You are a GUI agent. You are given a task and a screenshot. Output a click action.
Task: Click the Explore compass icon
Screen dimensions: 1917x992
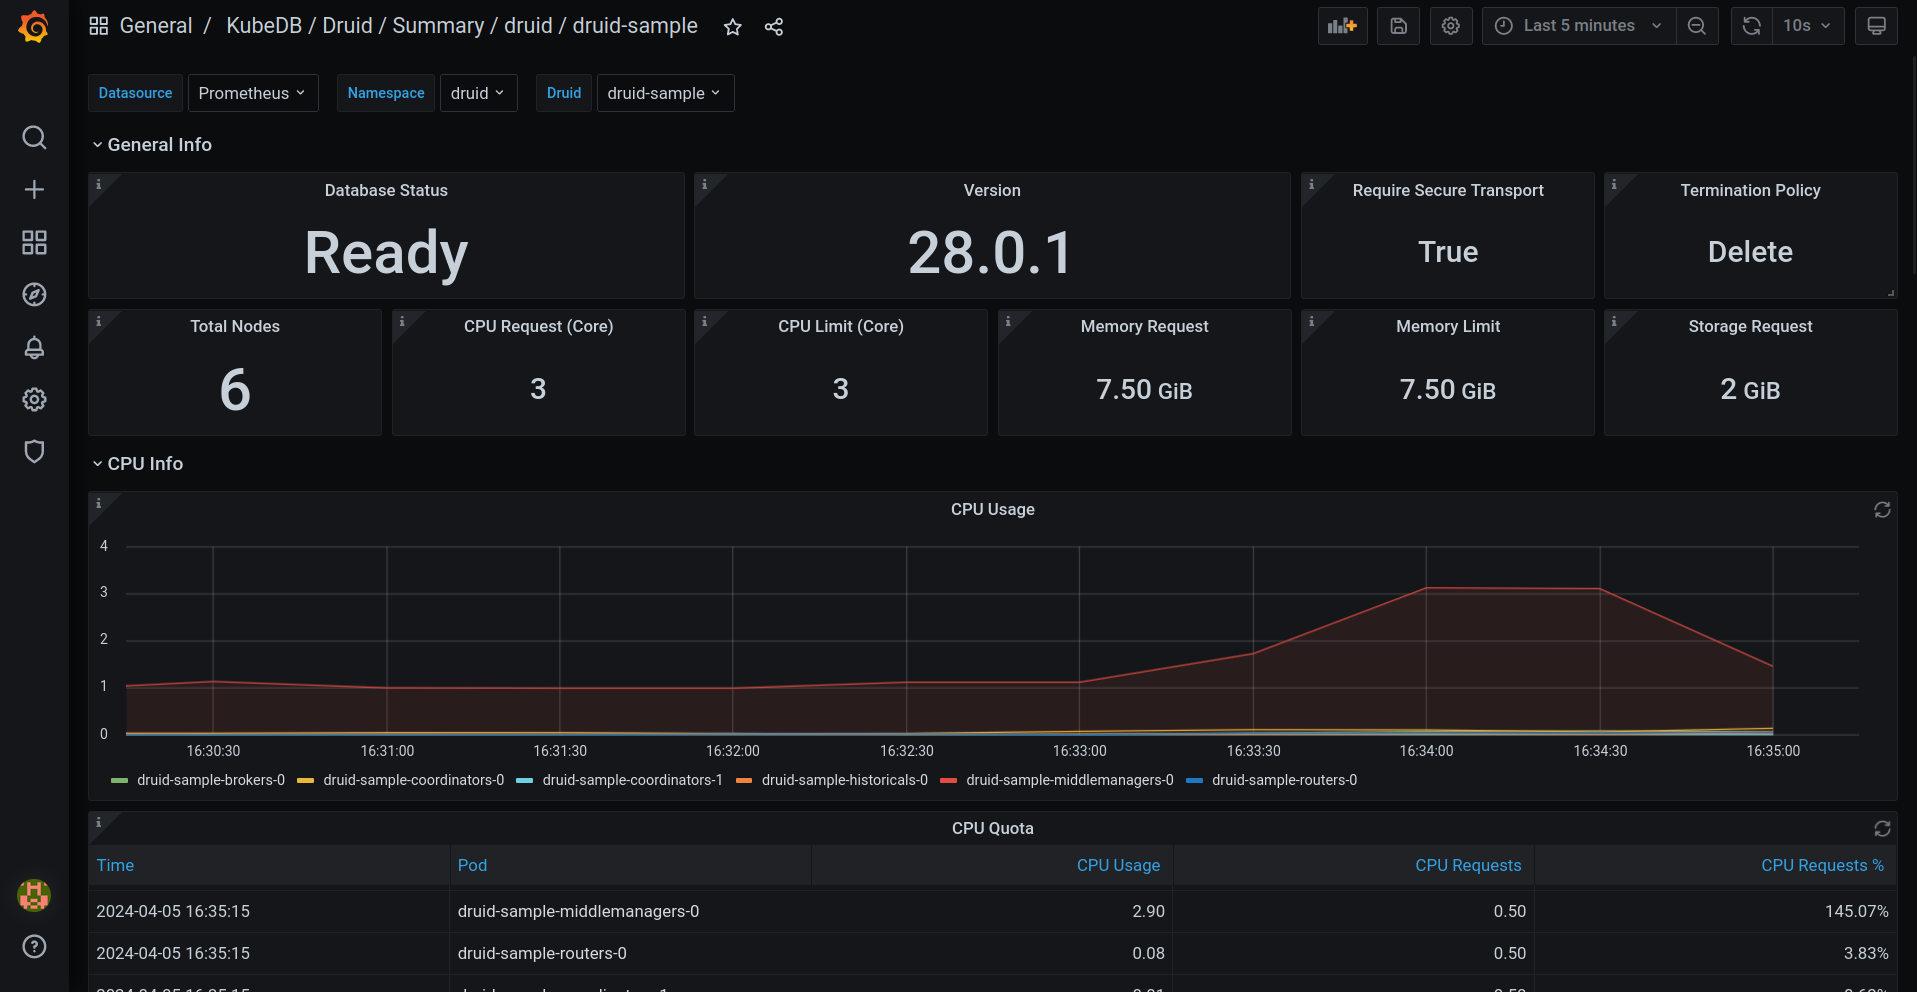34,294
